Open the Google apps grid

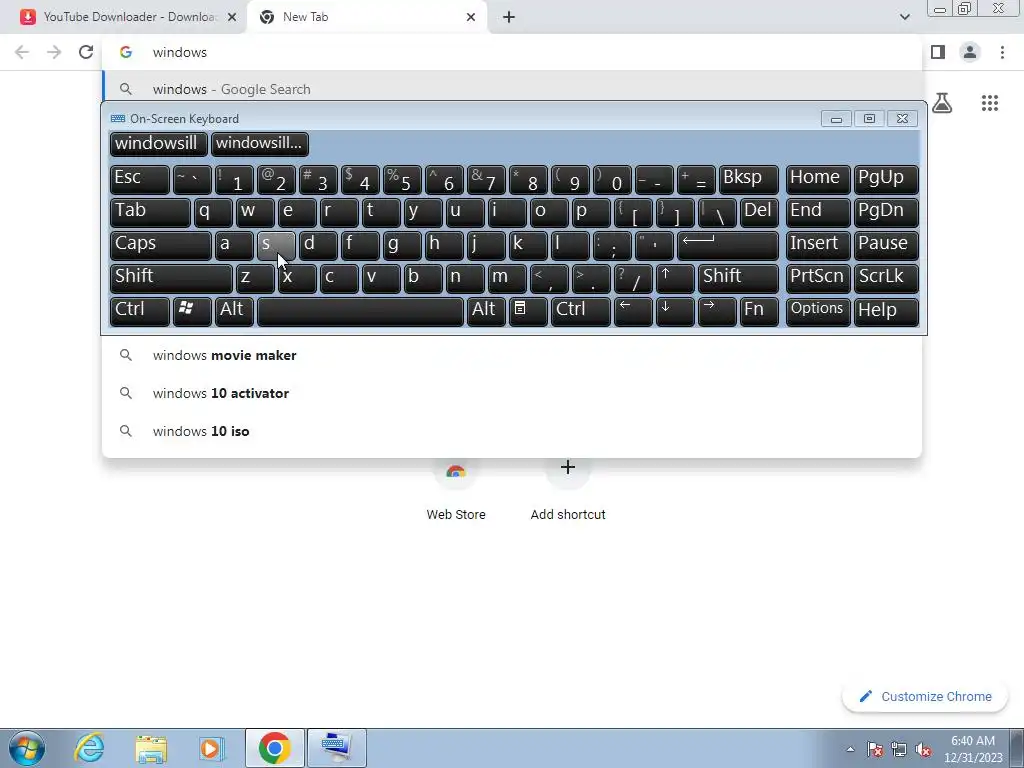click(990, 103)
